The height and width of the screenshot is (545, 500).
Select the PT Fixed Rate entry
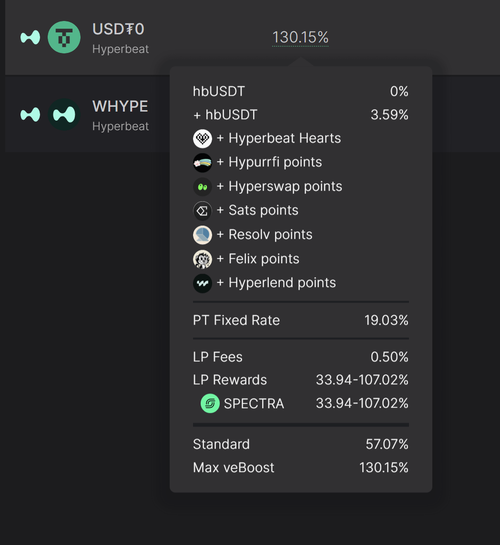pyautogui.click(x=301, y=320)
